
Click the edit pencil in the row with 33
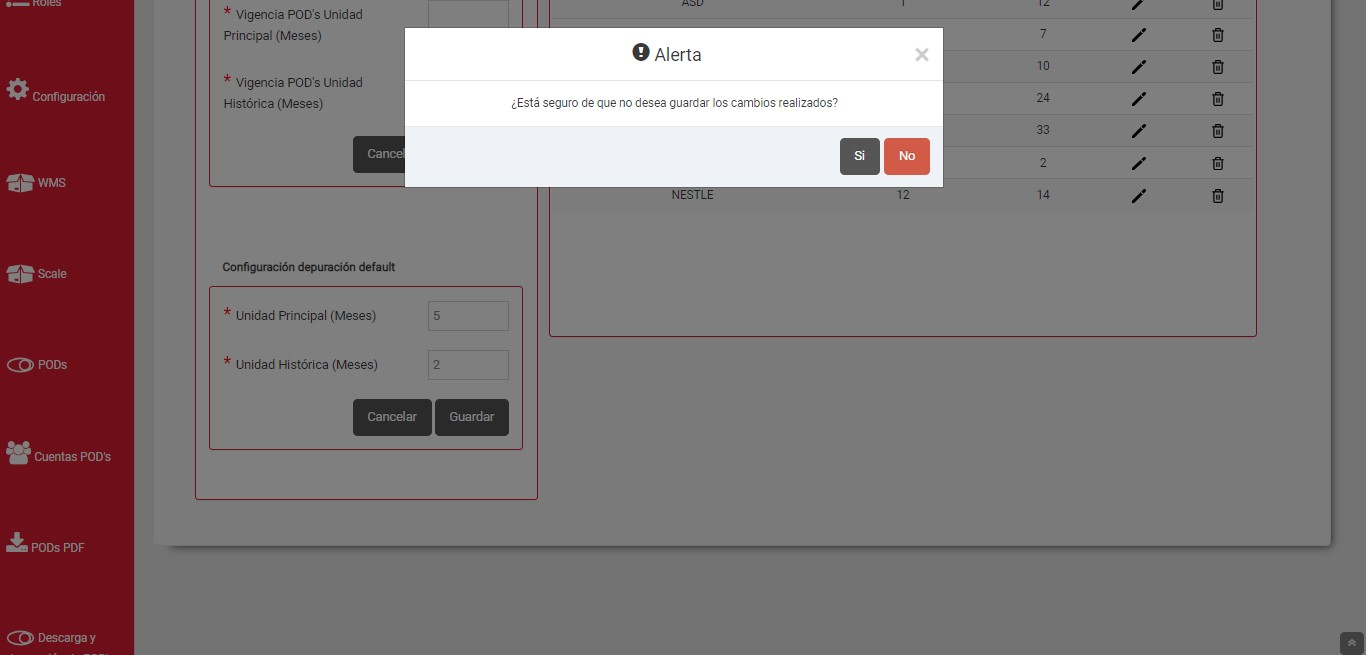tap(1138, 131)
